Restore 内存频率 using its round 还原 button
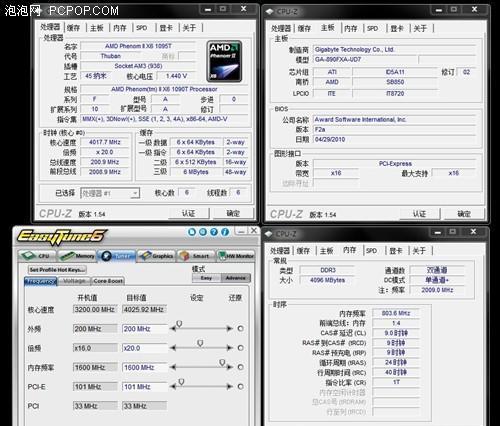Viewport: 500px width, 426px height. point(240,367)
